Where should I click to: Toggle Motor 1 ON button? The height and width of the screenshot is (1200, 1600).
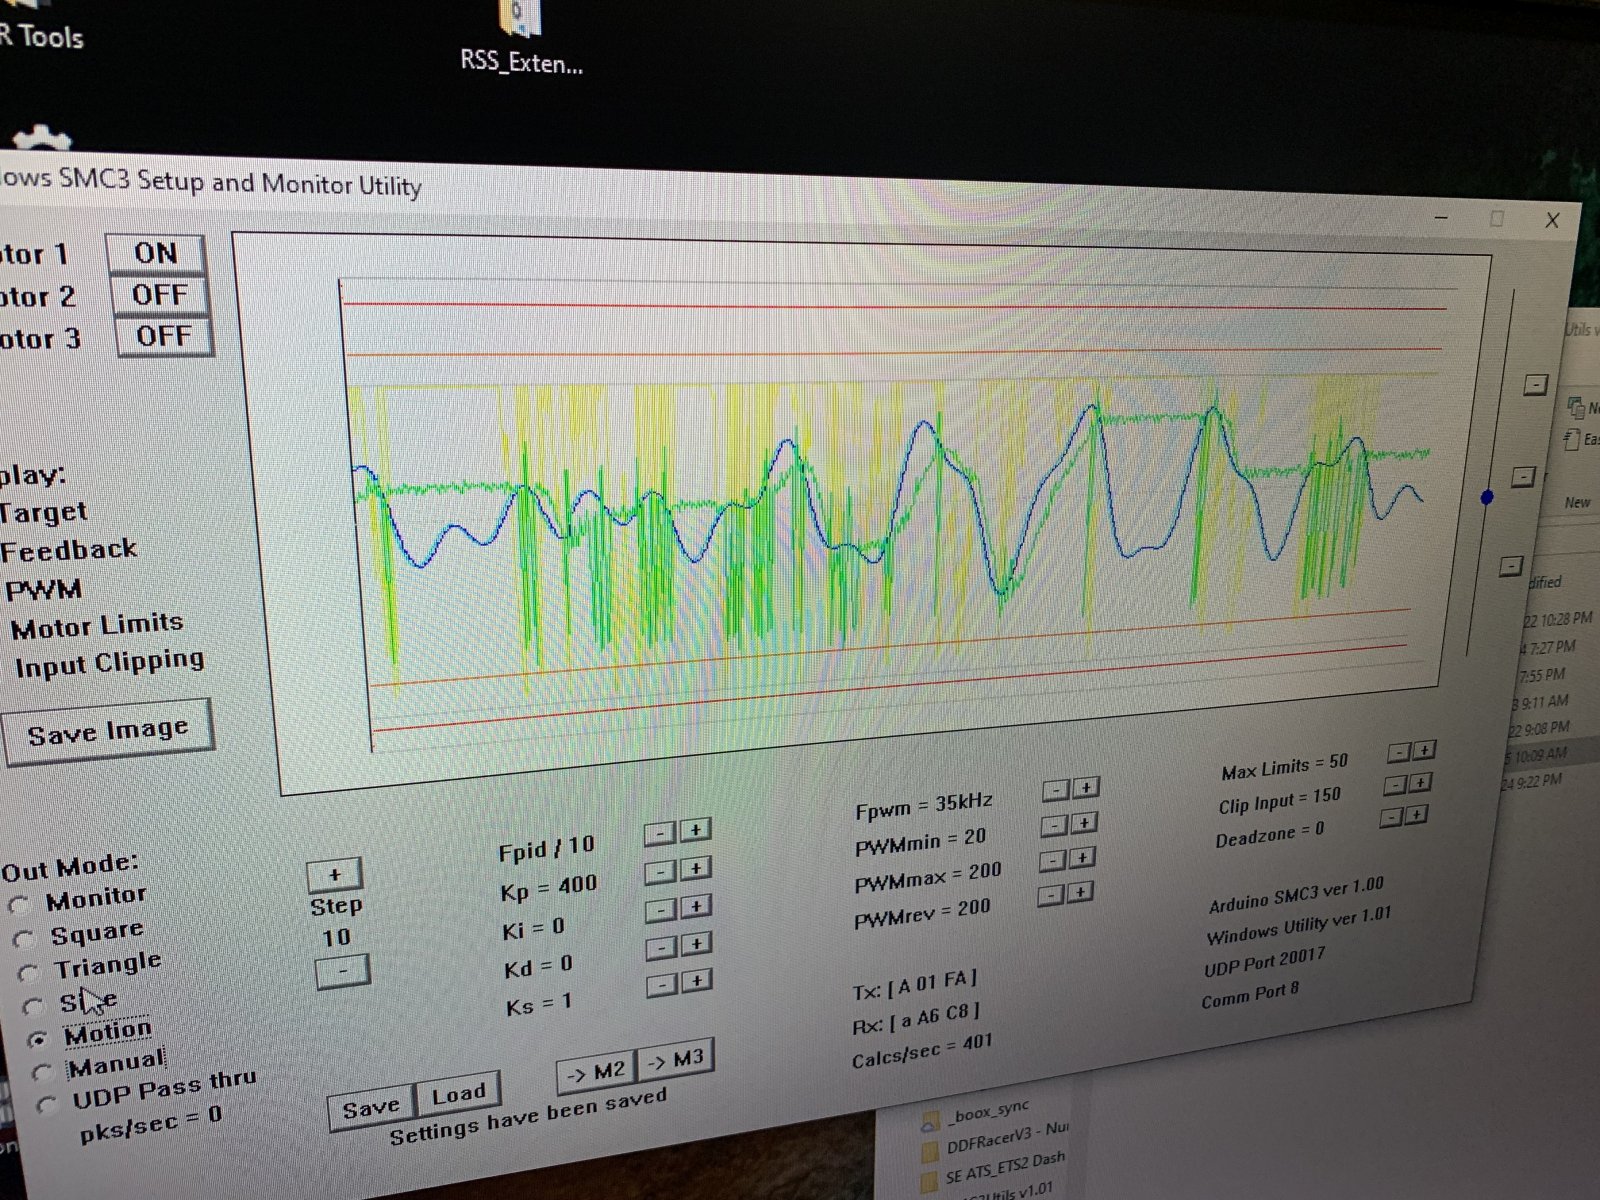[156, 253]
